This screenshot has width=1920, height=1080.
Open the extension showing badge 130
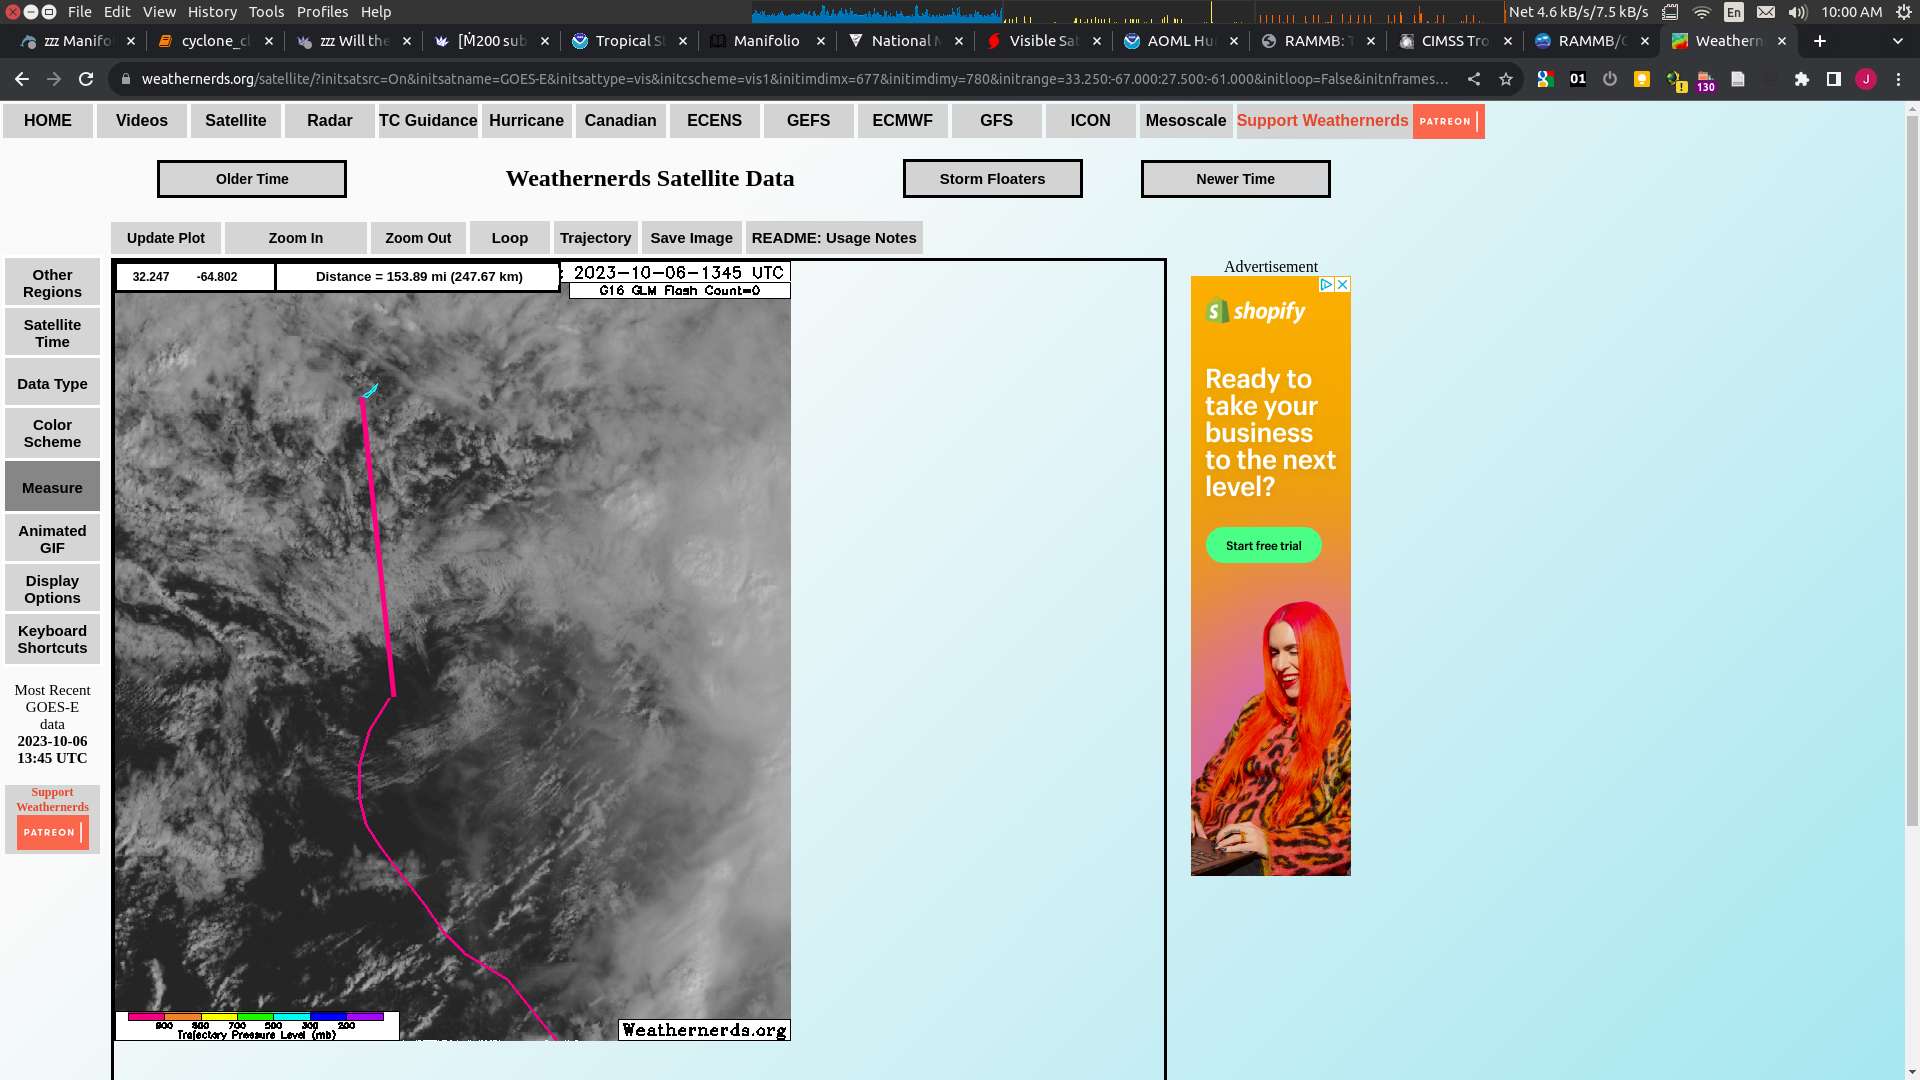(1706, 81)
